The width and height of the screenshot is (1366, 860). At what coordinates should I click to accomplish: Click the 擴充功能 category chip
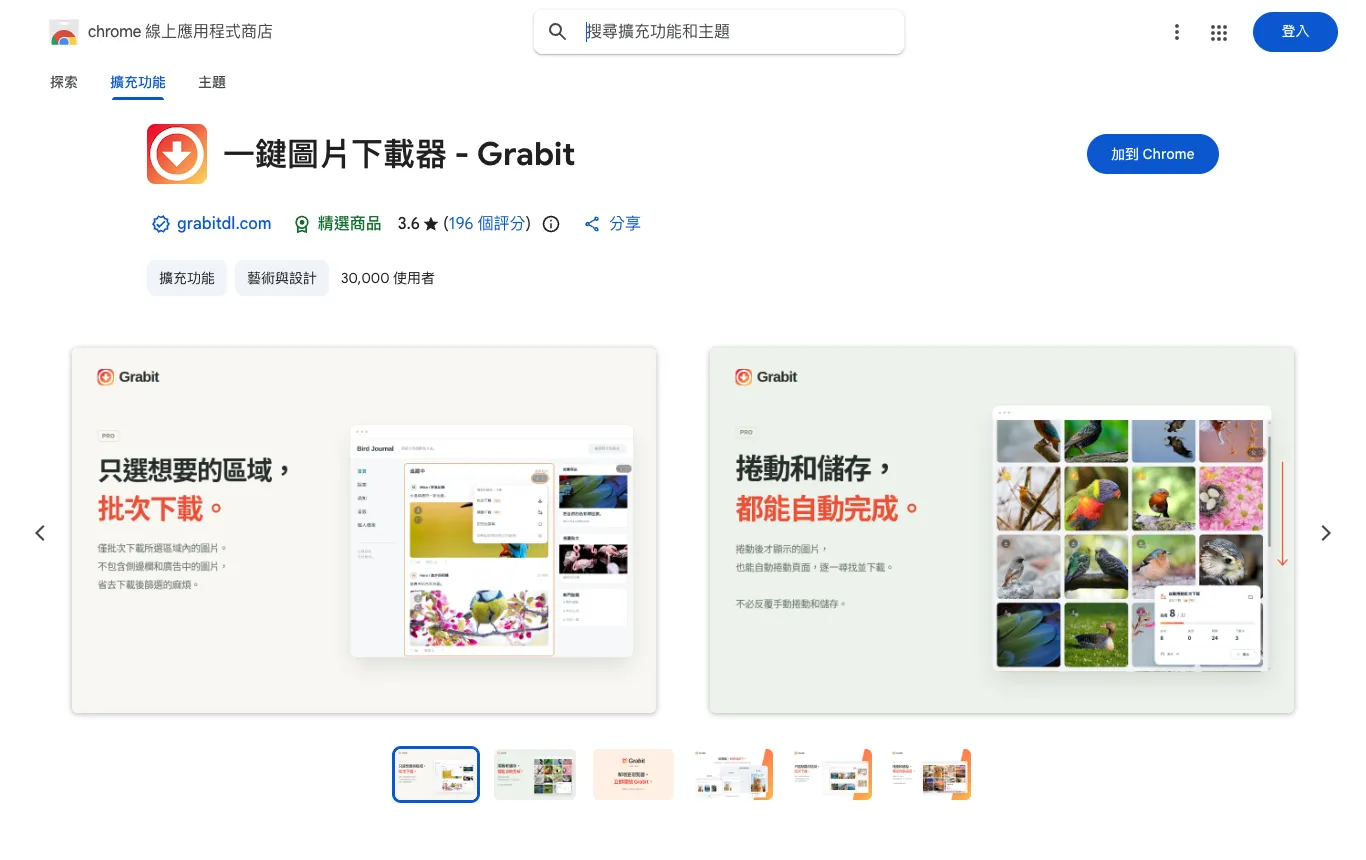pos(187,278)
